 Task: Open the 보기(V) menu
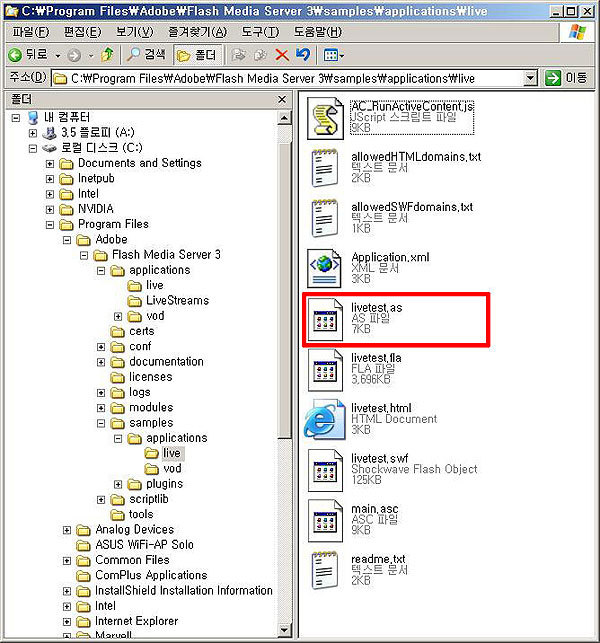coord(135,32)
